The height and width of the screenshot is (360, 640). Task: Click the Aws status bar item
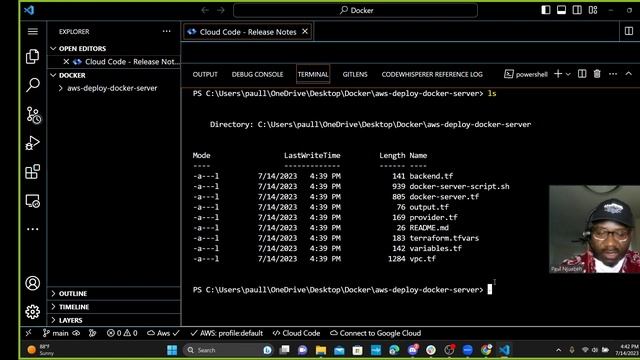pos(163,333)
